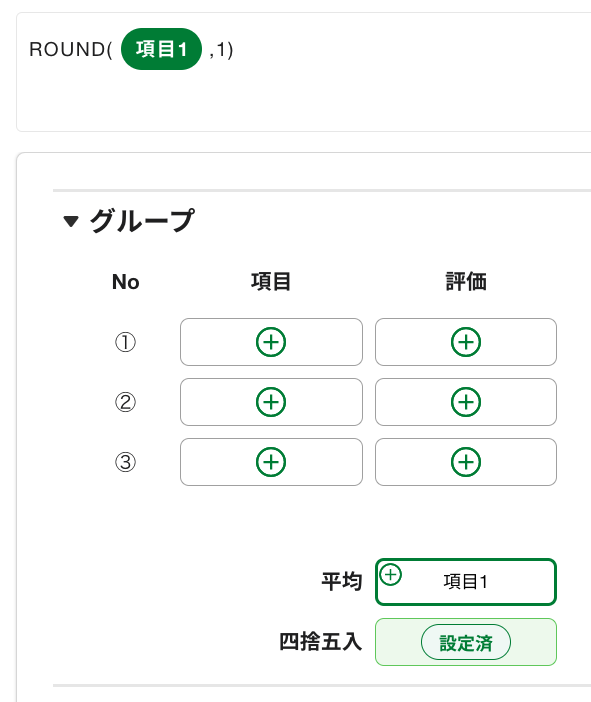Click the No column header
This screenshot has height=702, width=591.
pos(126,282)
